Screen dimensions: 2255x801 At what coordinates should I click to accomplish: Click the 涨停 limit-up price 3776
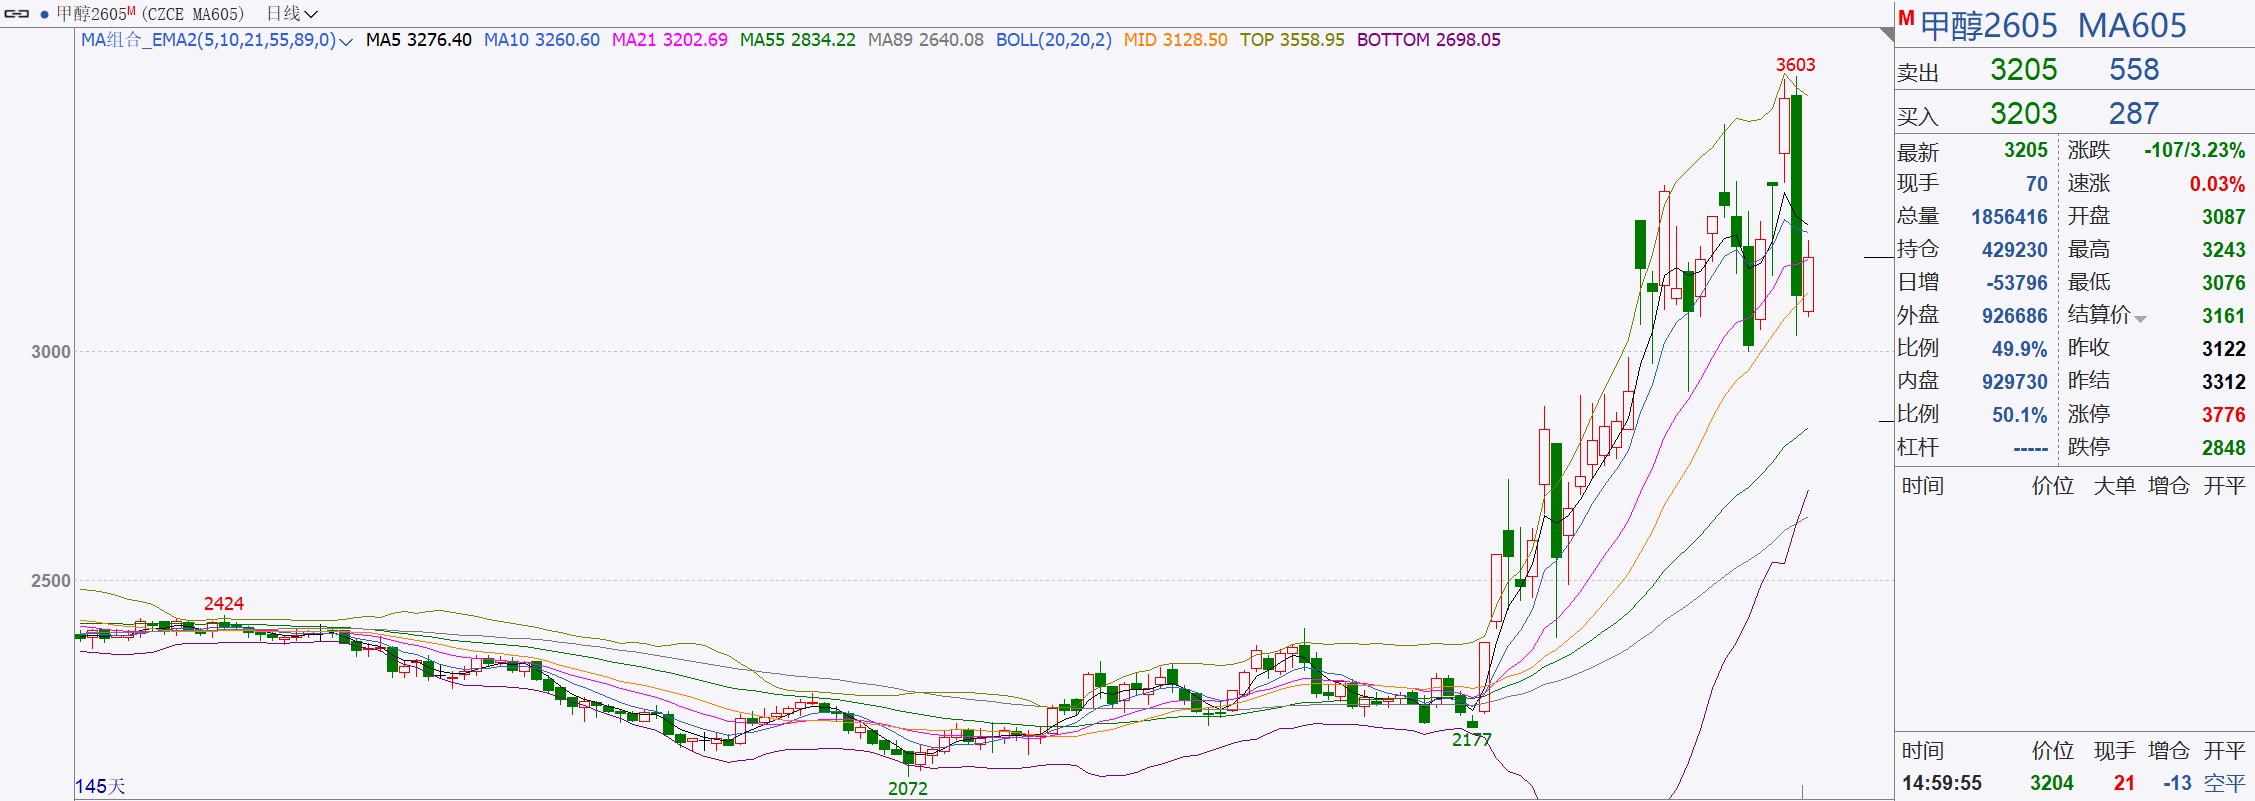2222,415
